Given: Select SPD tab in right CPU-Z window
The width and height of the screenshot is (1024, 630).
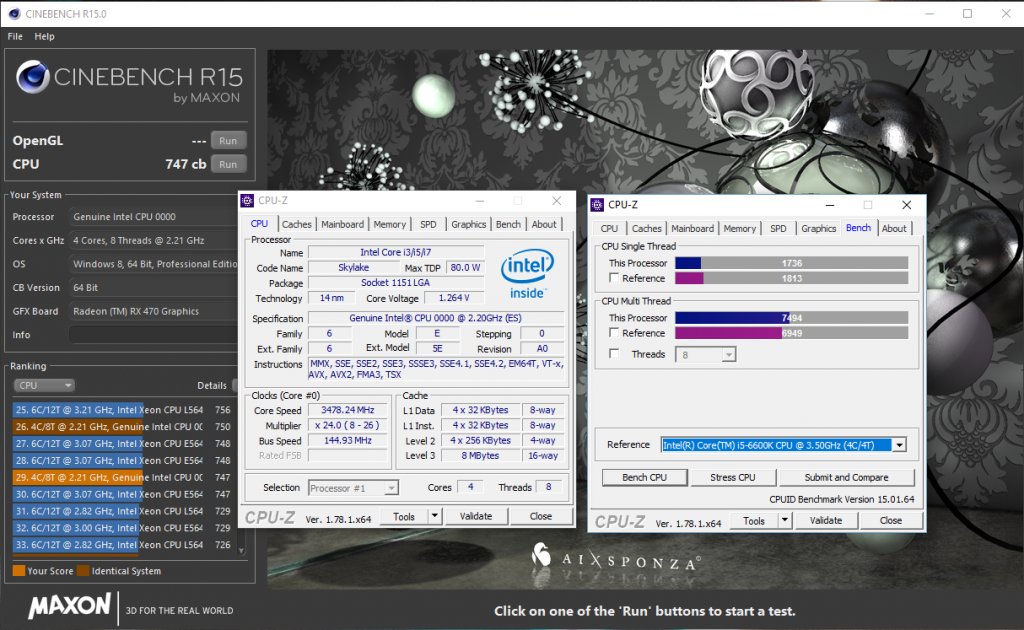Looking at the screenshot, I should coord(778,228).
